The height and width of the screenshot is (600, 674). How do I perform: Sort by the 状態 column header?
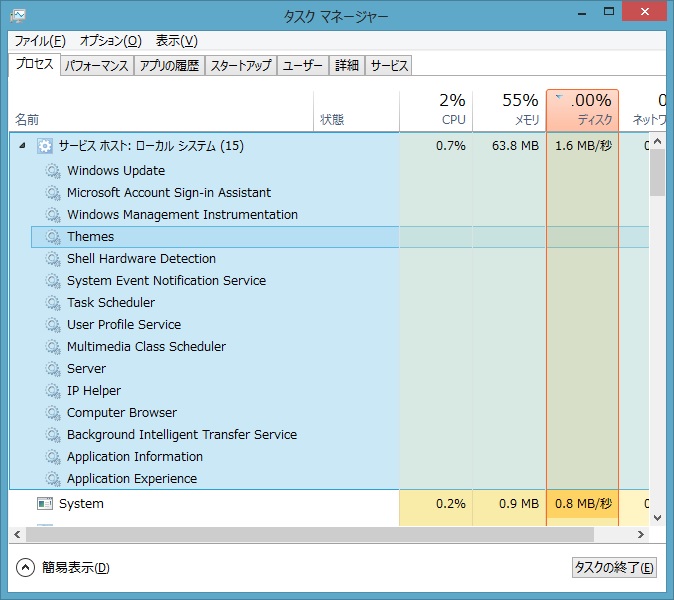pos(356,111)
